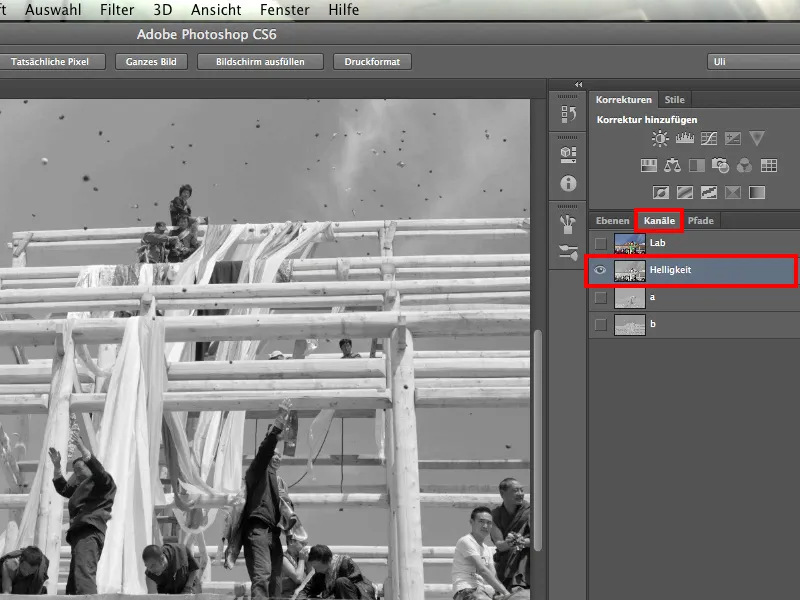Select the Lab composite channel thumbnail
The width and height of the screenshot is (800, 600).
(x=630, y=243)
